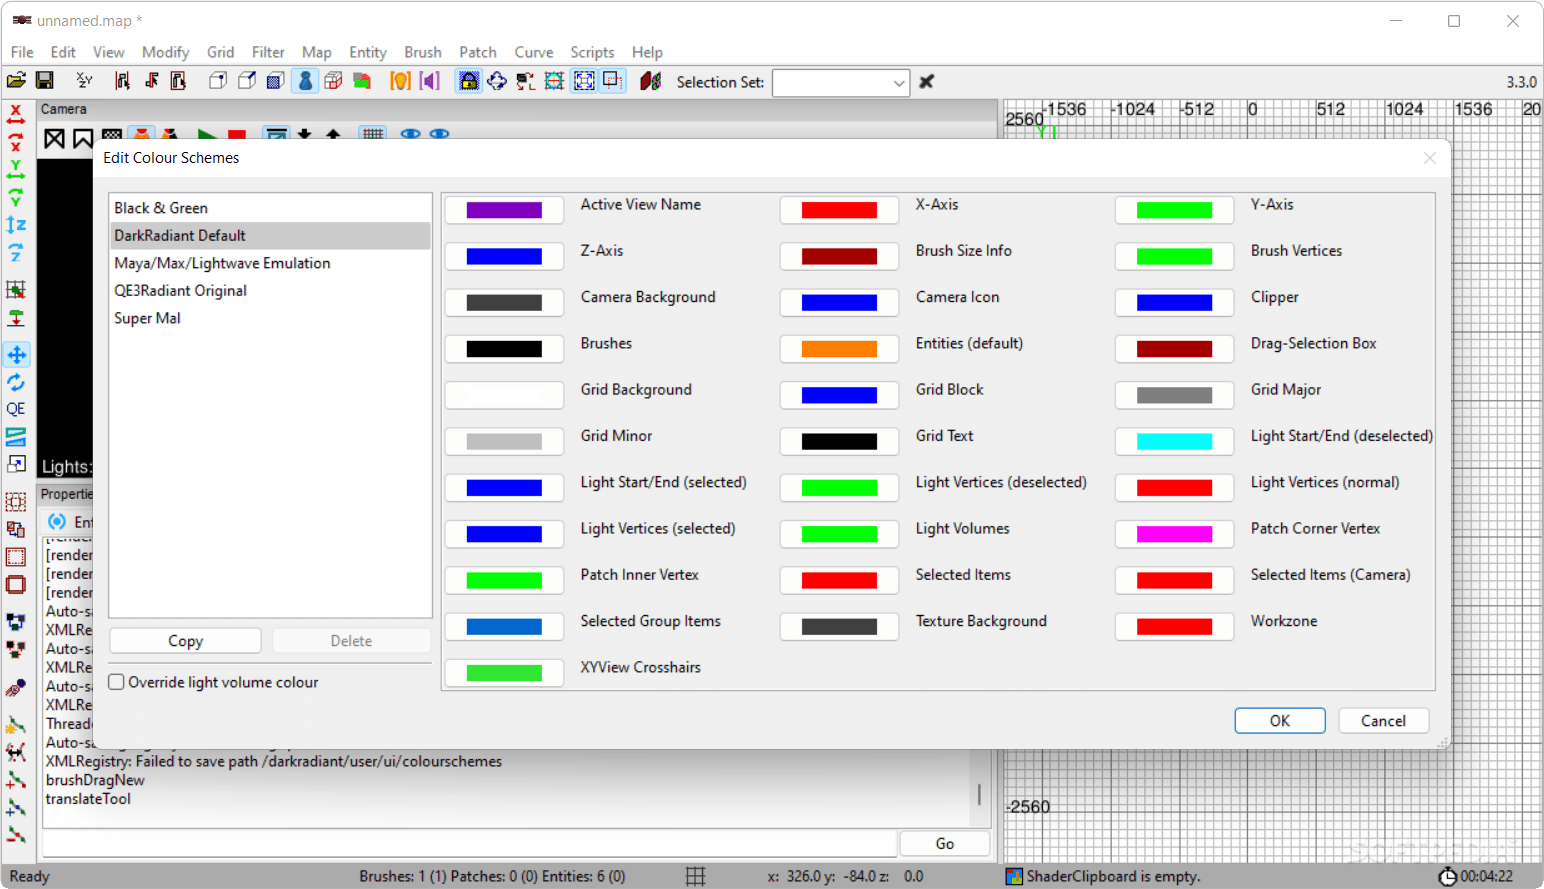Viewport: 1544px width, 889px height.
Task: Select the Black & Green scheme
Action: point(270,208)
